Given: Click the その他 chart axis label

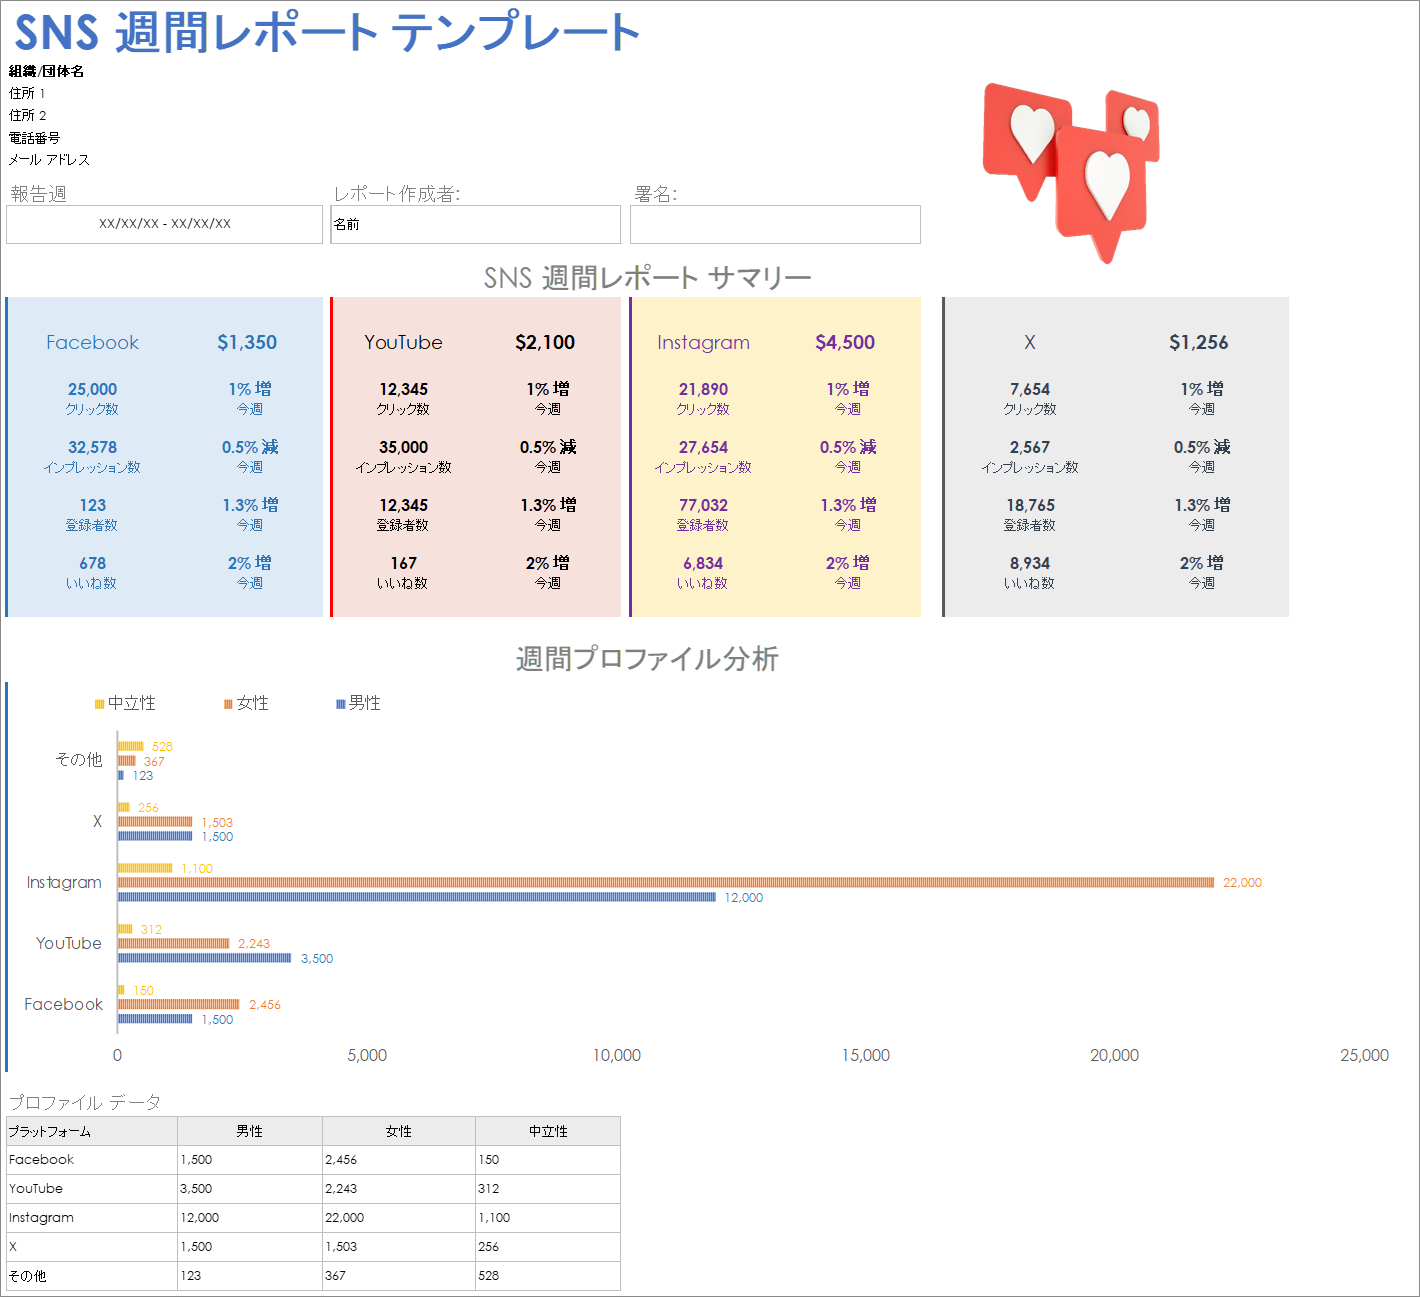Looking at the screenshot, I should [x=79, y=760].
